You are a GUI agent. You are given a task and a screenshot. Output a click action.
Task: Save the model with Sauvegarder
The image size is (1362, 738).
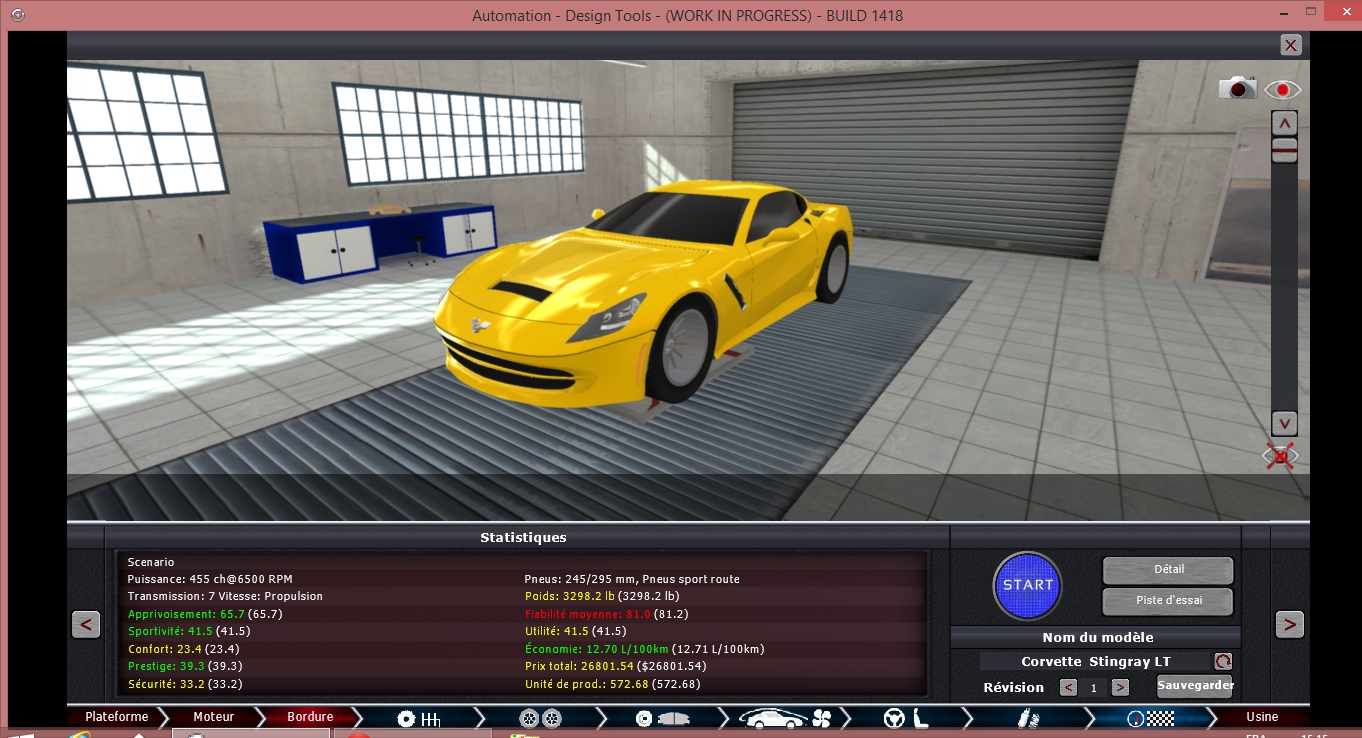coord(1195,686)
